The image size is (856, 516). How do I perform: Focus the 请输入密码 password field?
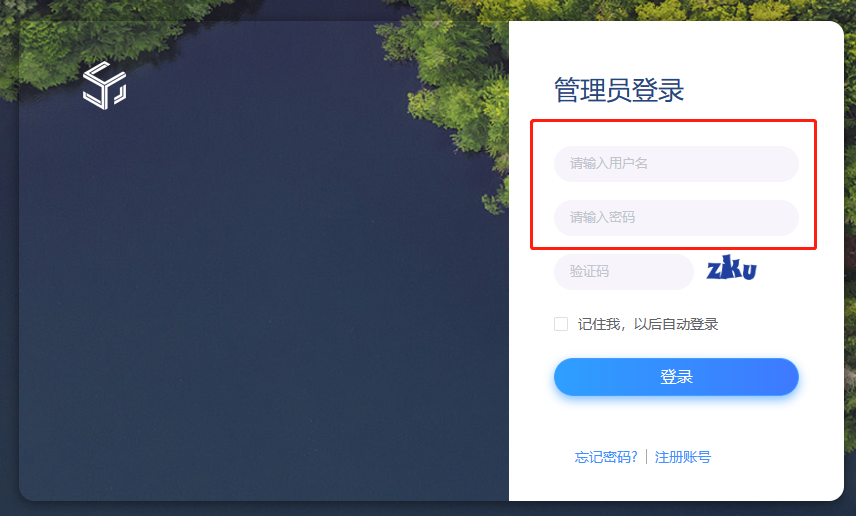pyautogui.click(x=676, y=217)
